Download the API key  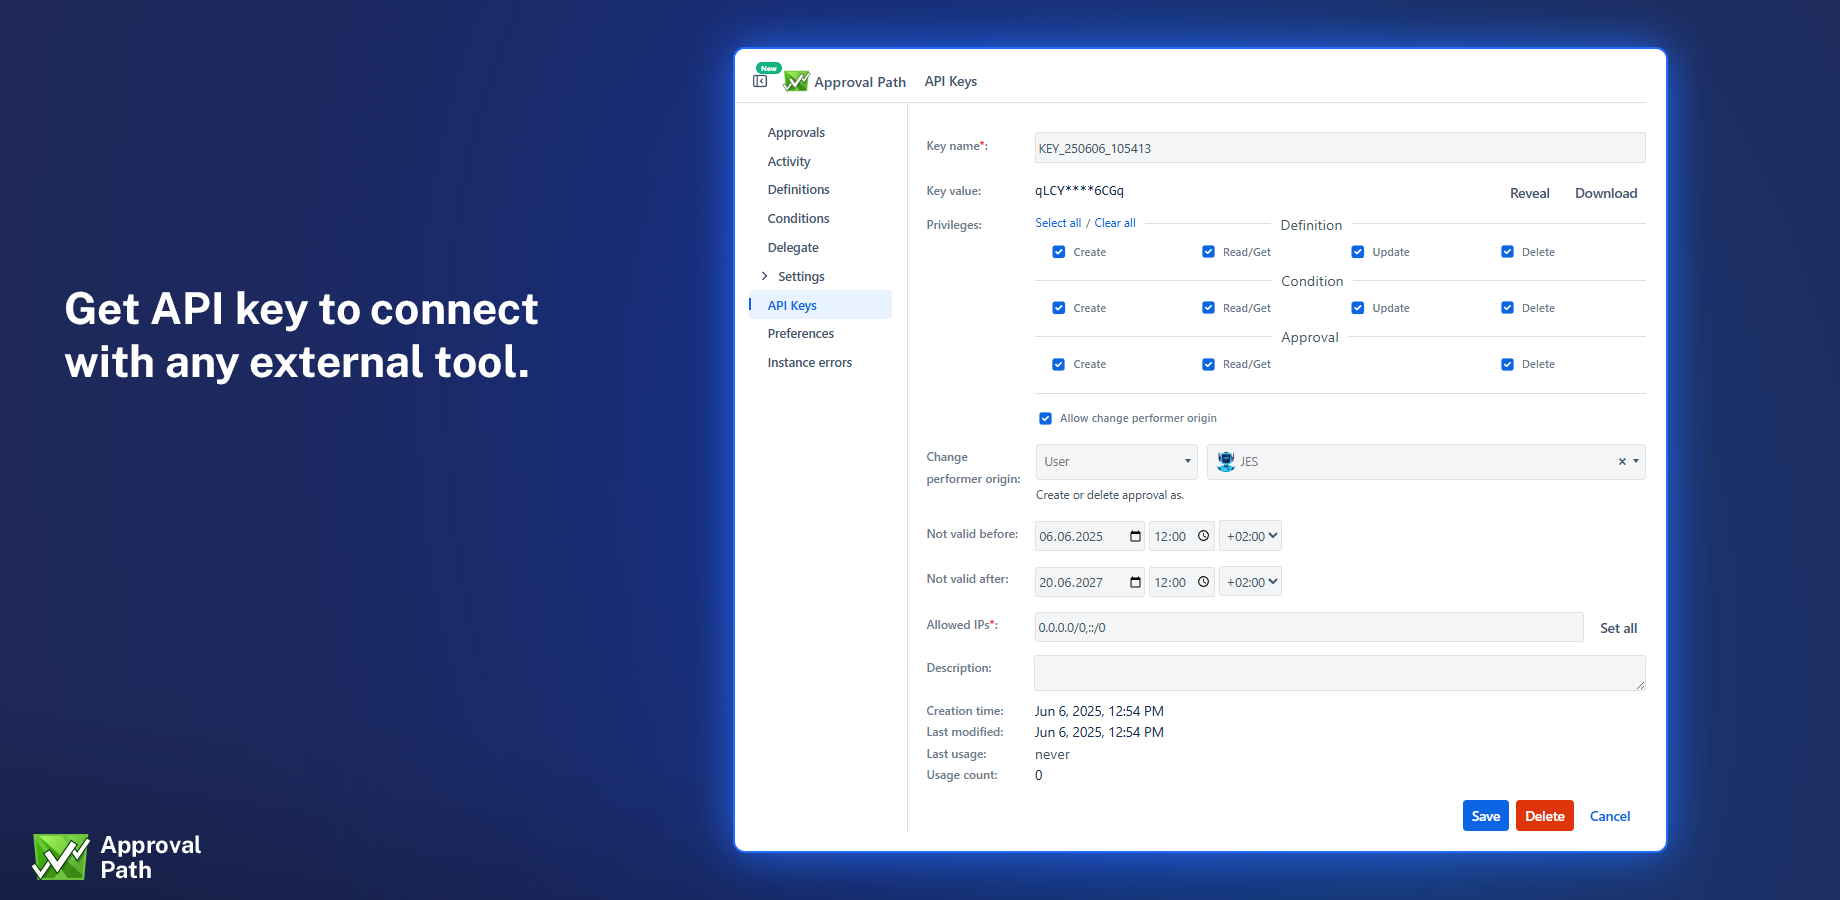(1606, 193)
